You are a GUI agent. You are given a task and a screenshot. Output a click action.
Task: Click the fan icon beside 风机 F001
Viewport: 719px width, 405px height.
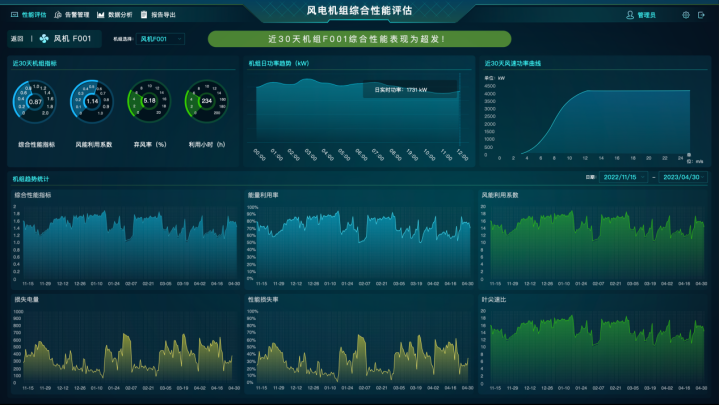45,40
